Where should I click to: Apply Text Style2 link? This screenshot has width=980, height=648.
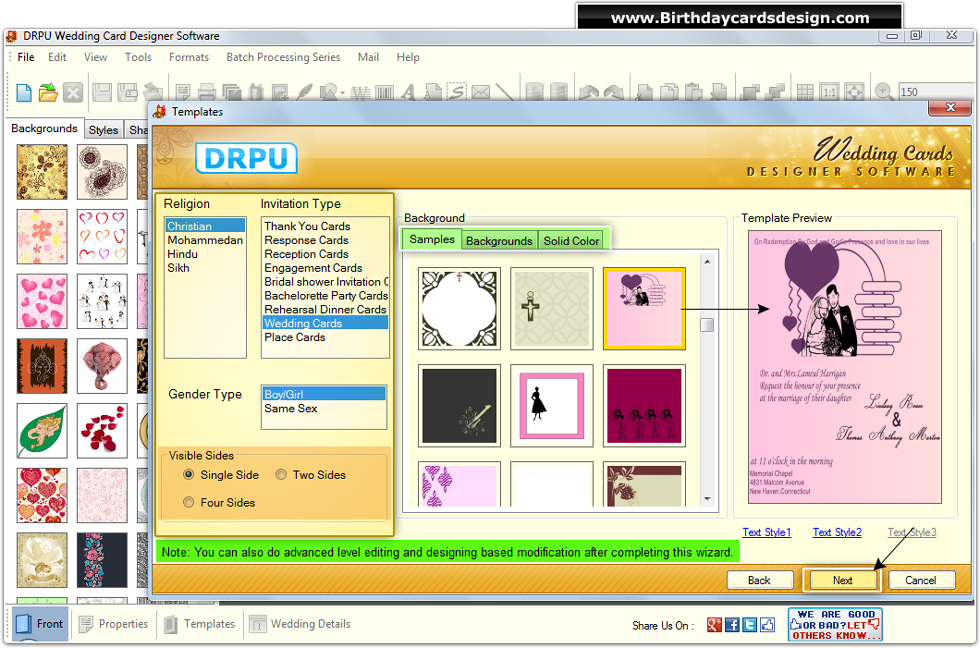pyautogui.click(x=837, y=532)
